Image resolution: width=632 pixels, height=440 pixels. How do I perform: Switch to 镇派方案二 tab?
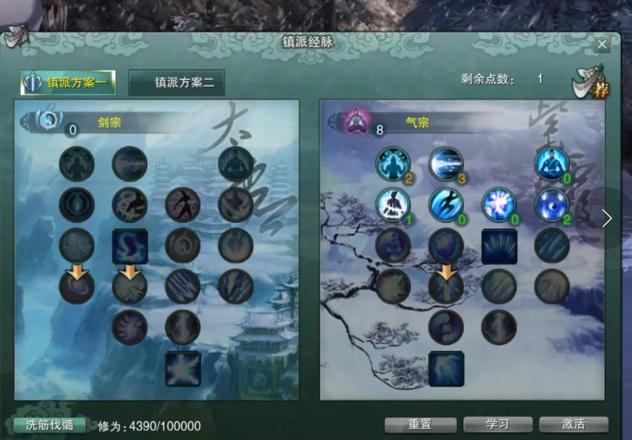point(176,83)
